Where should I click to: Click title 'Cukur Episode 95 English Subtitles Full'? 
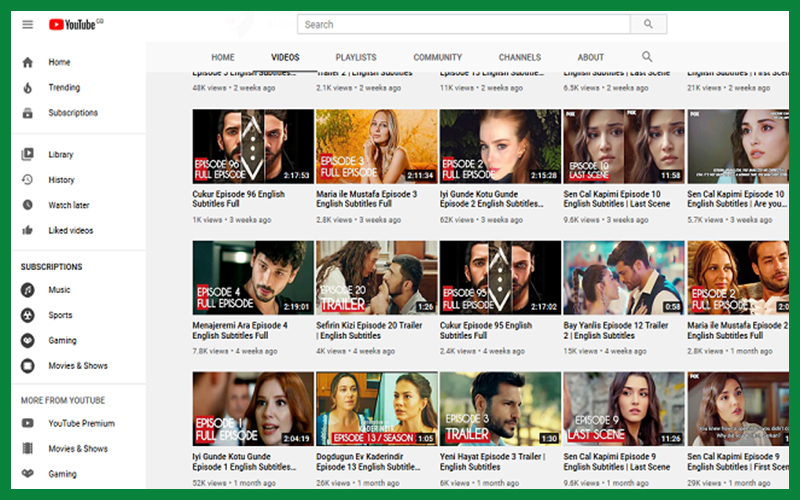pos(486,330)
